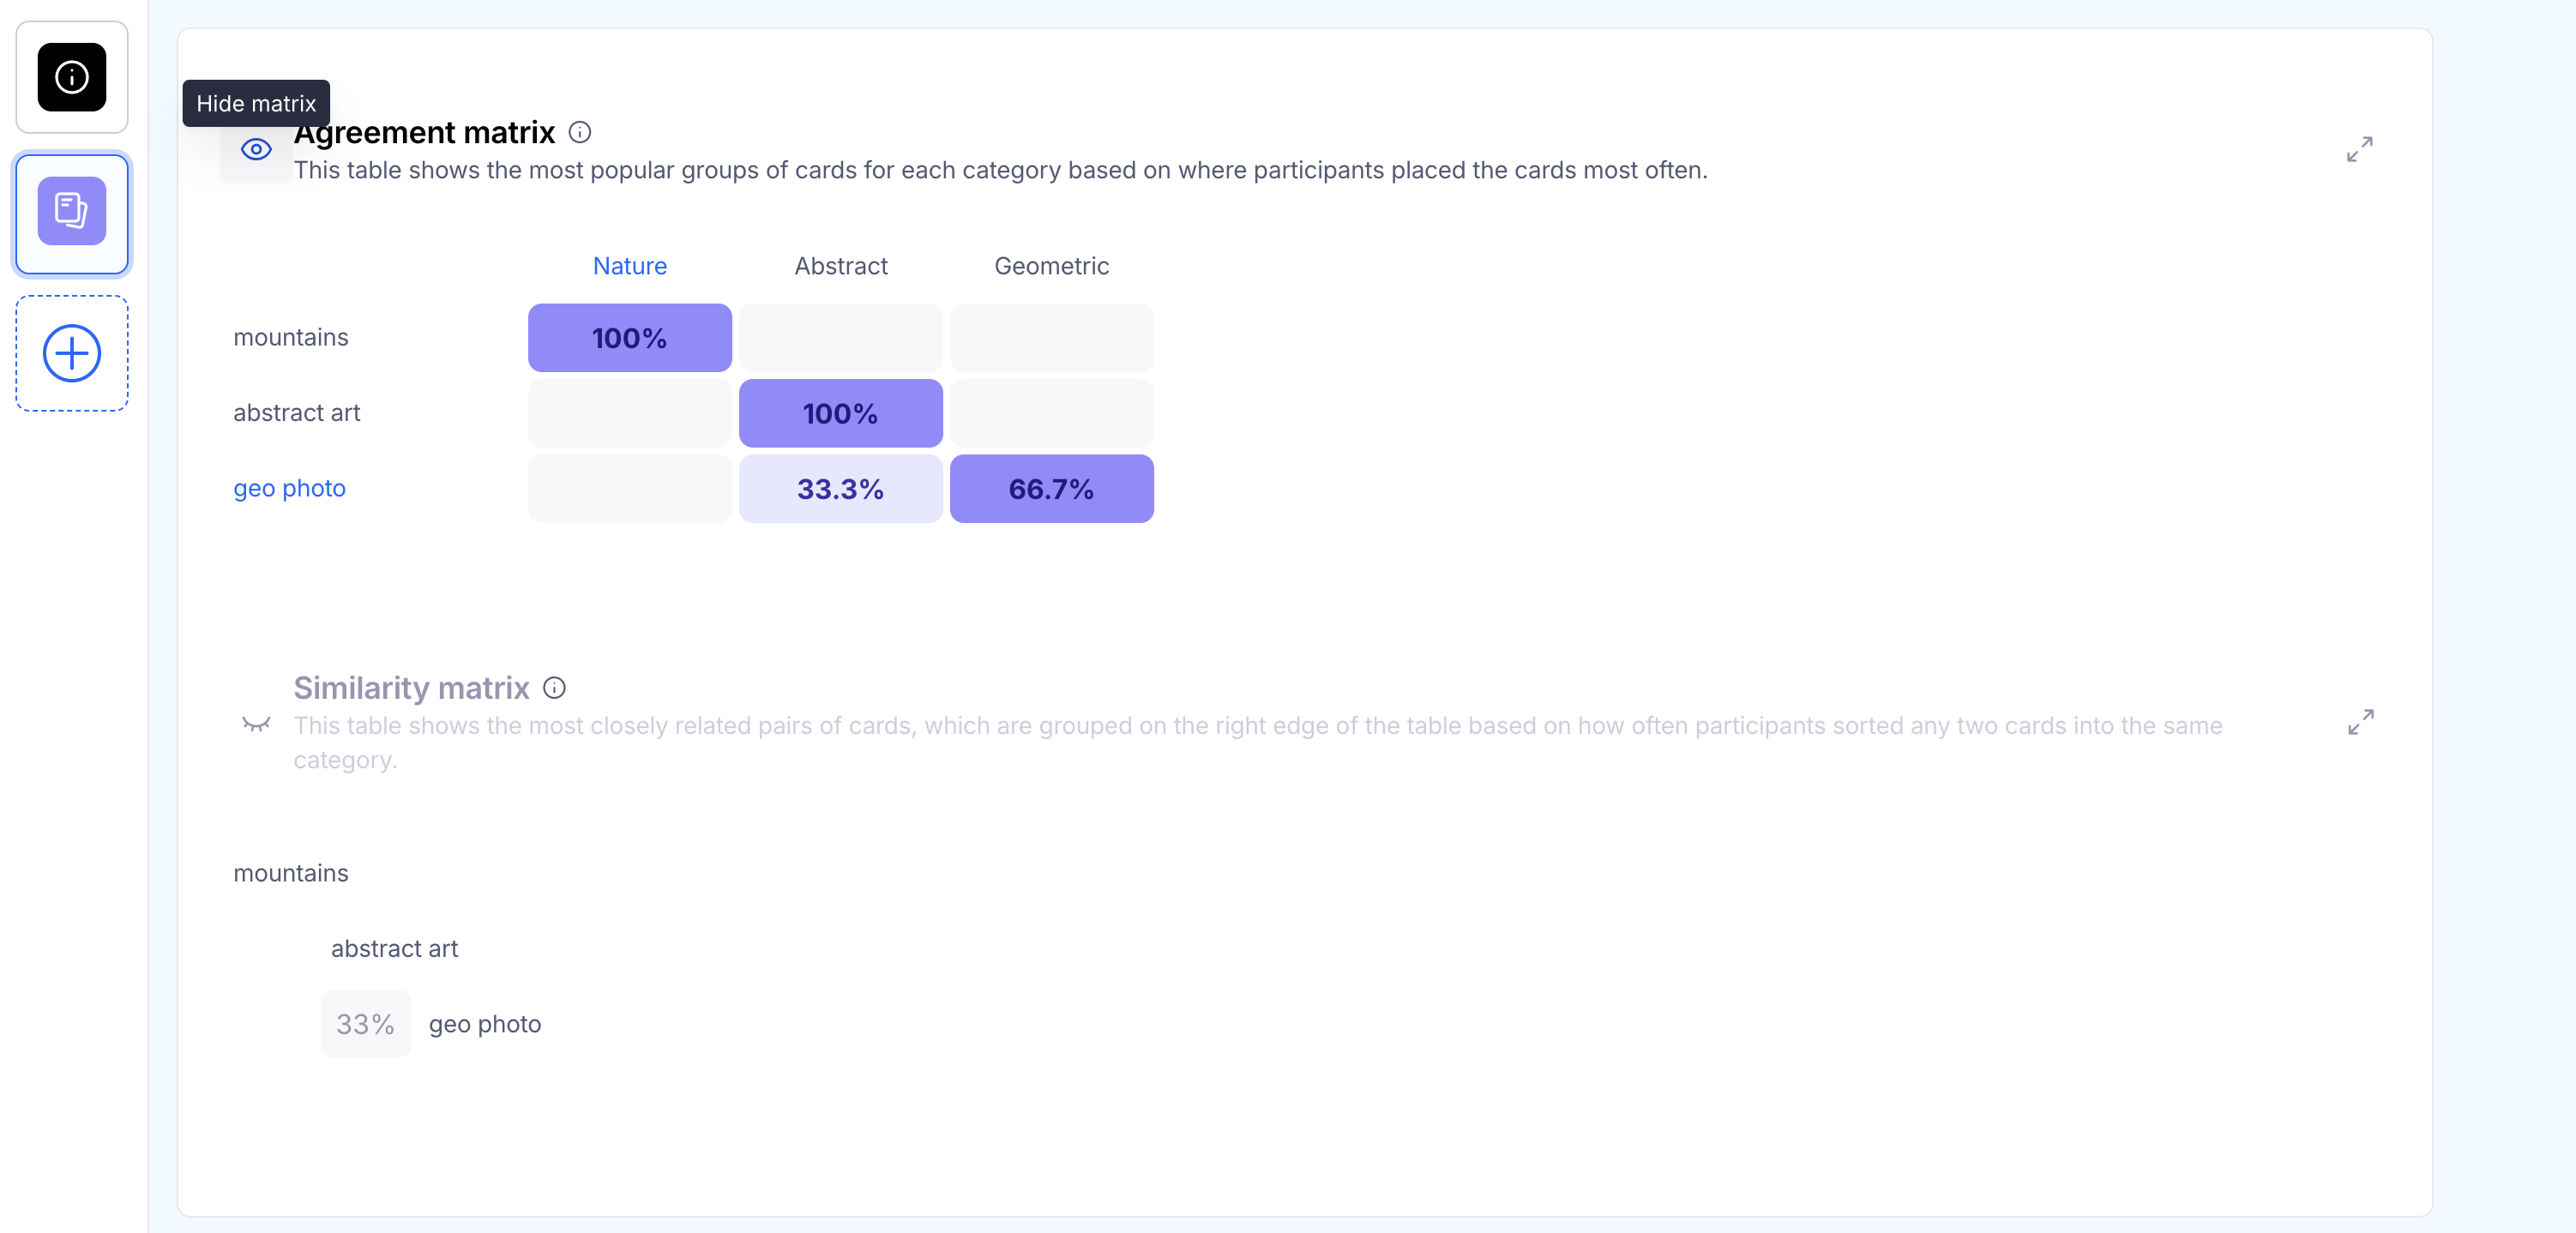The height and width of the screenshot is (1233, 2576).
Task: Select the Geometric category column header
Action: point(1051,266)
